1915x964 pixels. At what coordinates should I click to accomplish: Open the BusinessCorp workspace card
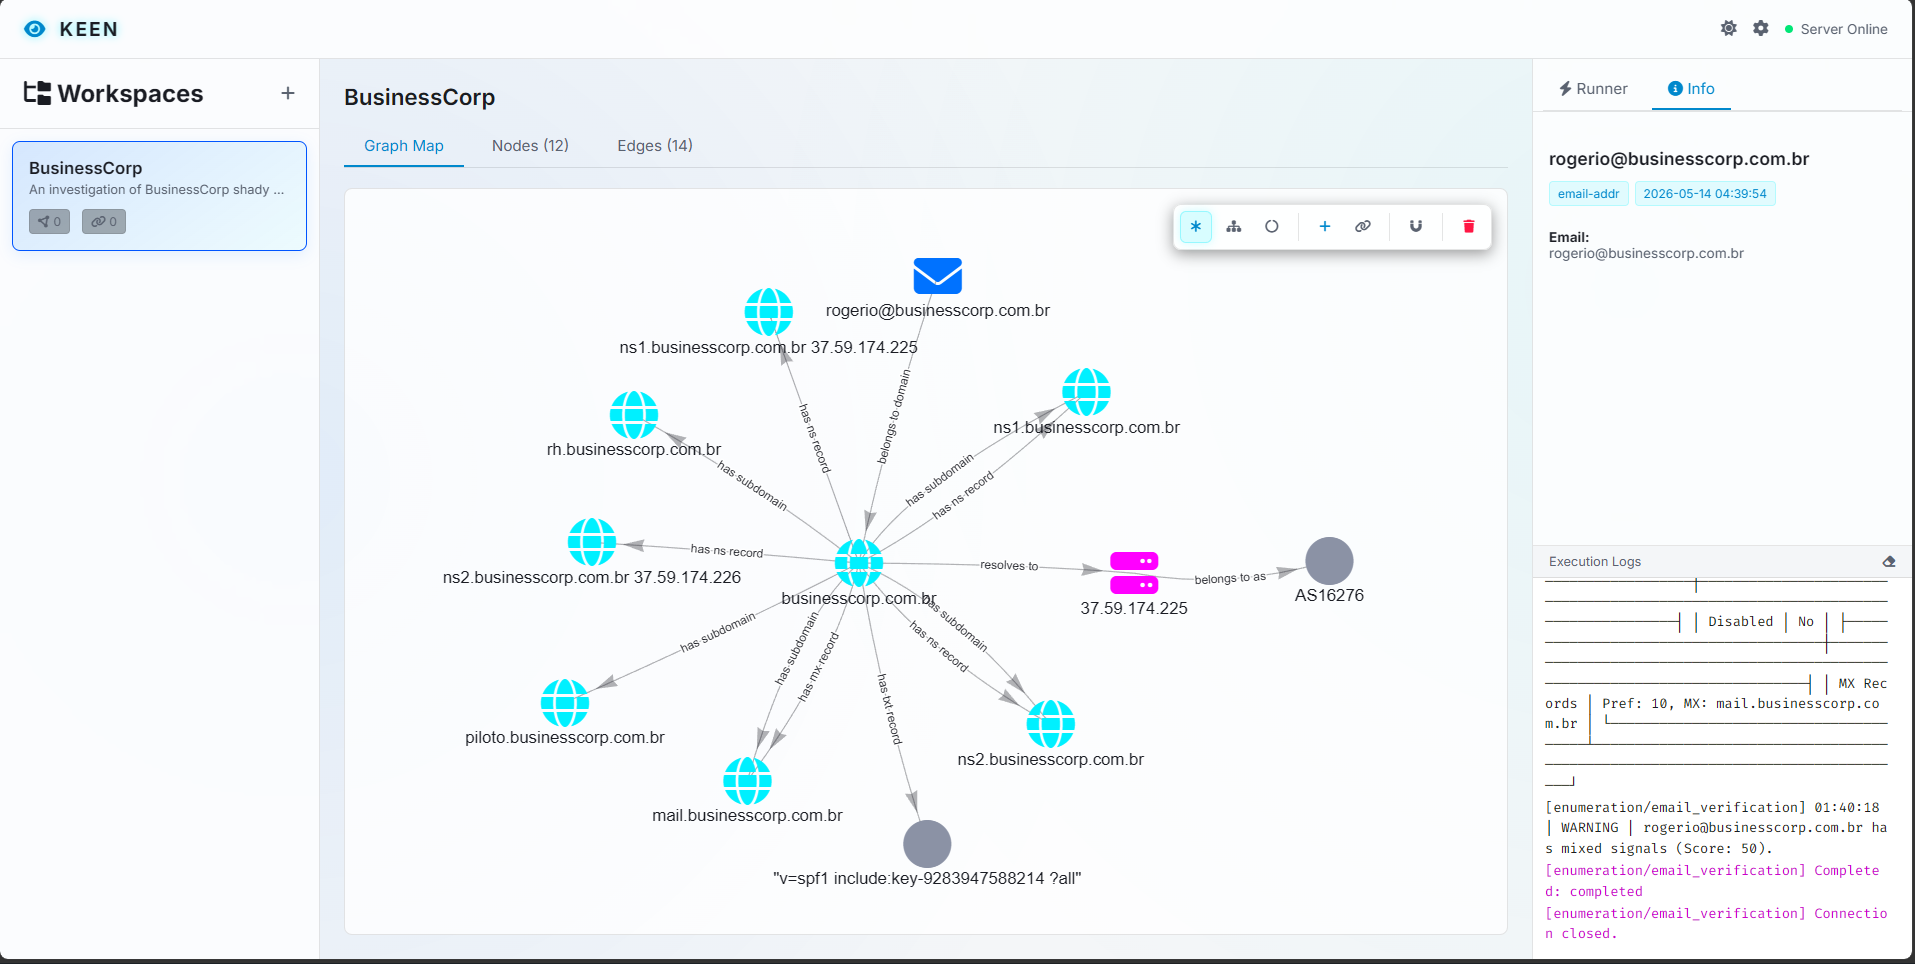pos(159,196)
